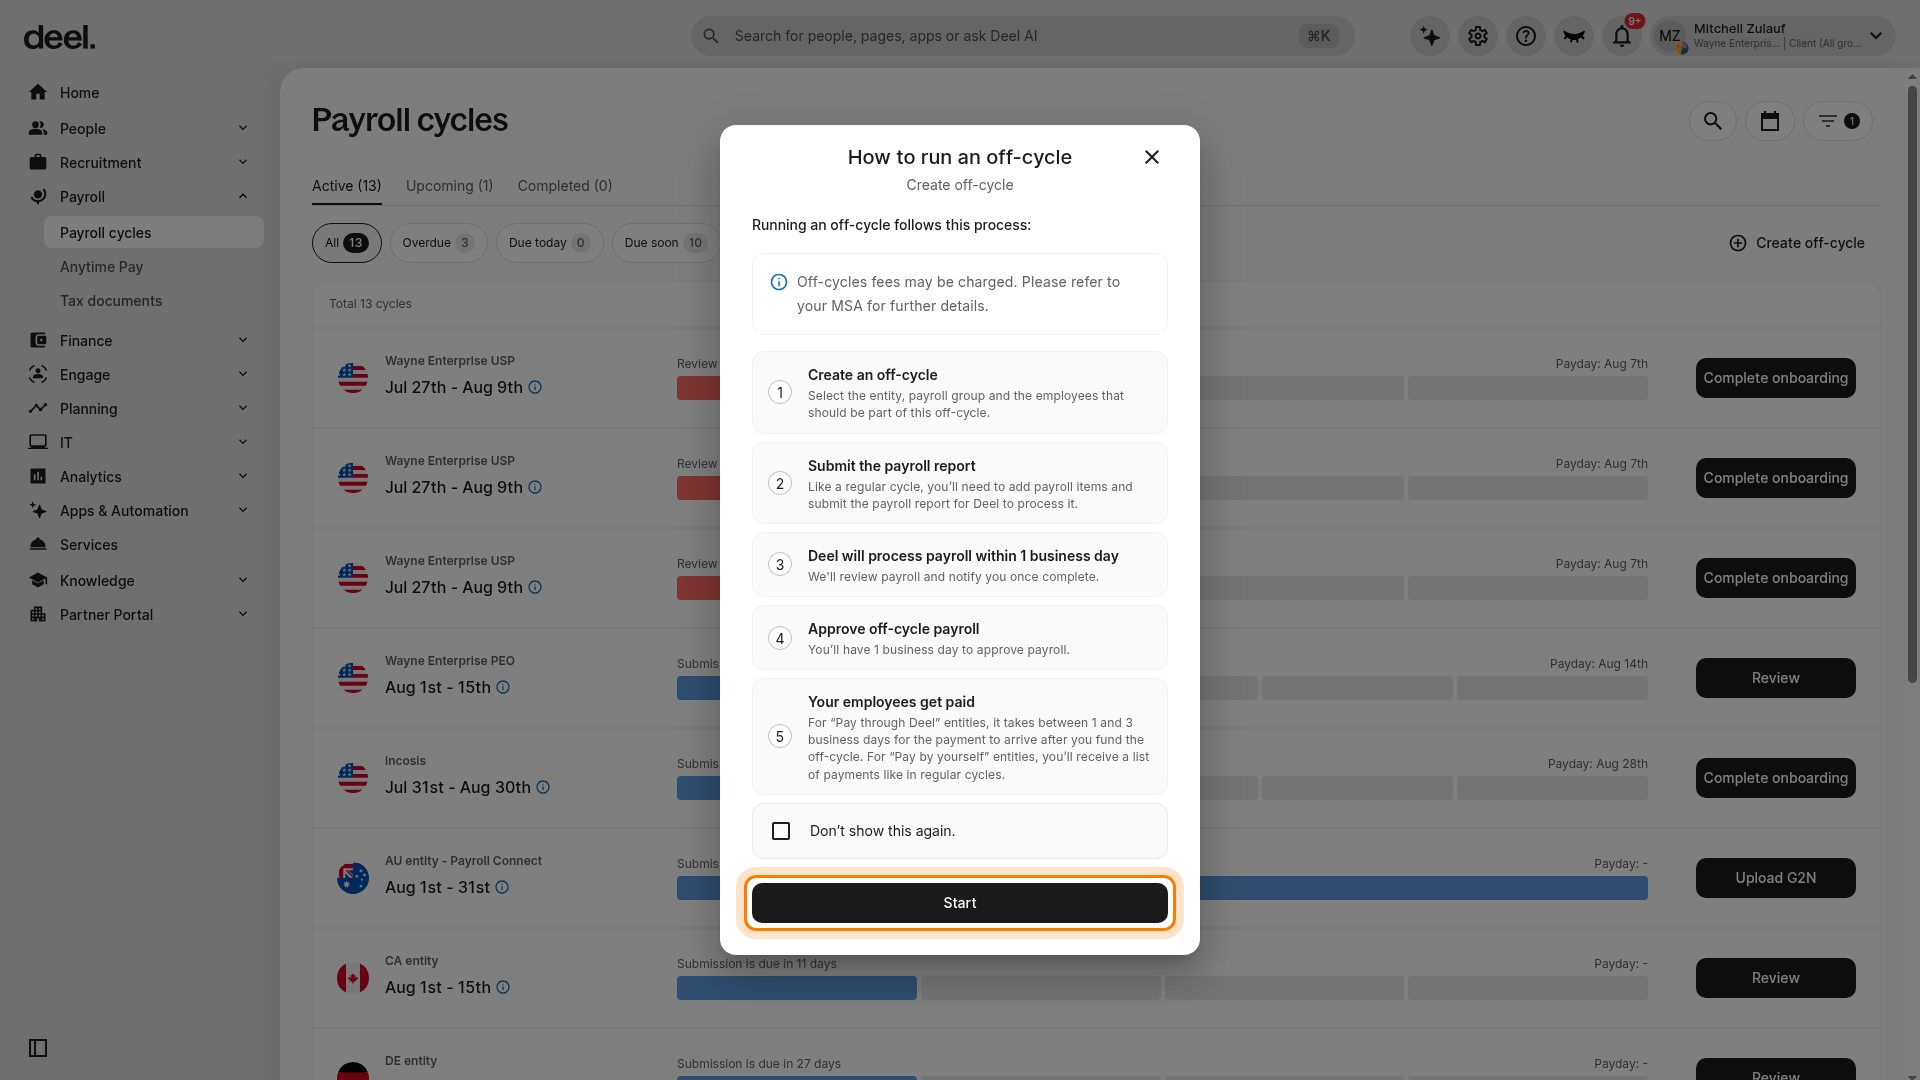1920x1080 pixels.
Task: Click the Knowledge graduation cap icon
Action: click(x=38, y=580)
